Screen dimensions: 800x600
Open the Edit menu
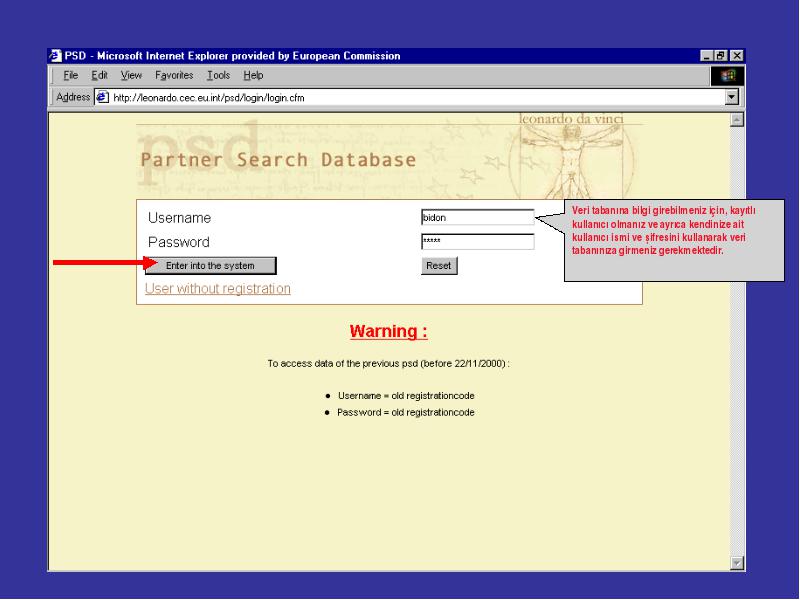(99, 76)
